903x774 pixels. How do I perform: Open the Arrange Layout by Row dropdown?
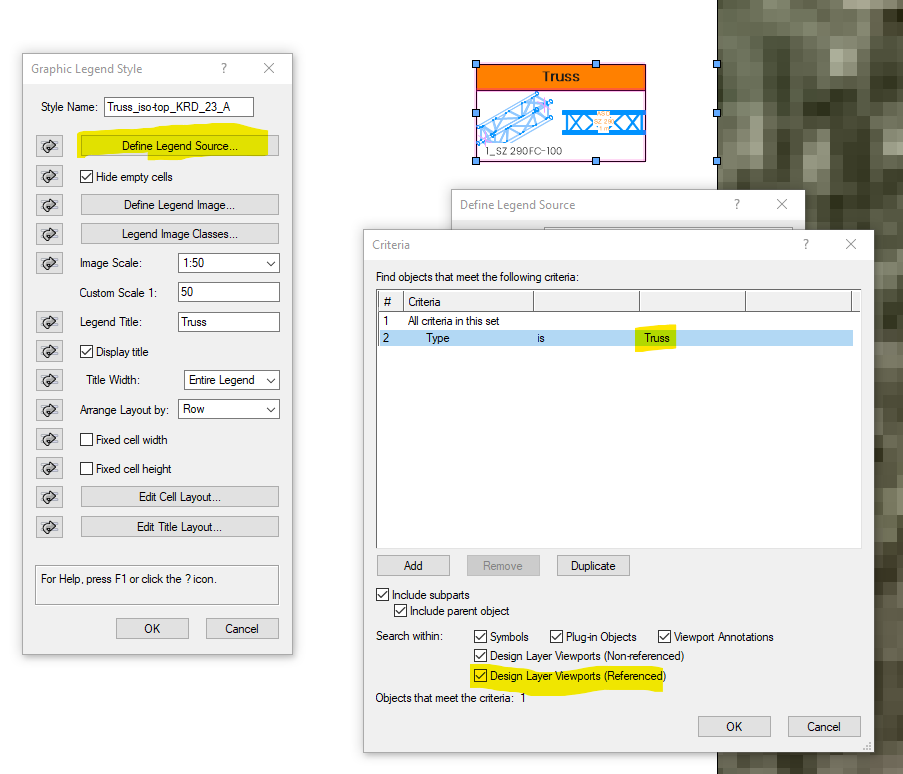pyautogui.click(x=228, y=410)
